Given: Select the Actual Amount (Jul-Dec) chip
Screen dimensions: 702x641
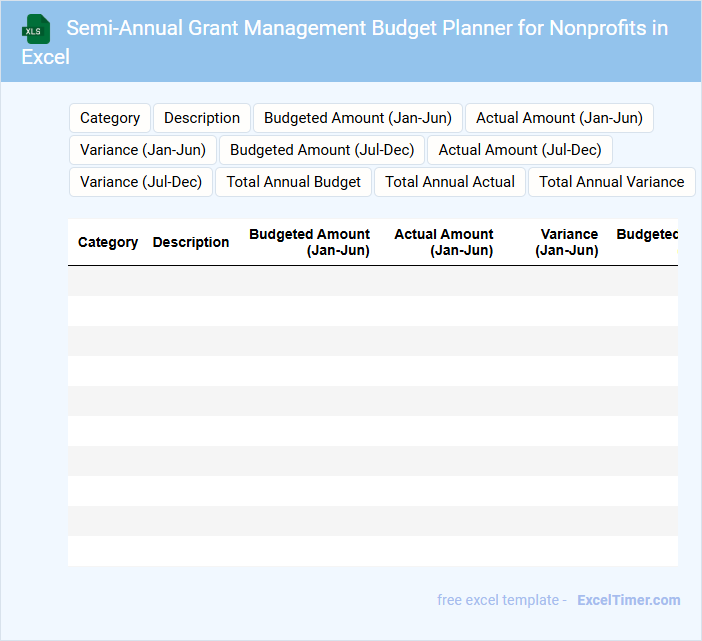Looking at the screenshot, I should (520, 150).
